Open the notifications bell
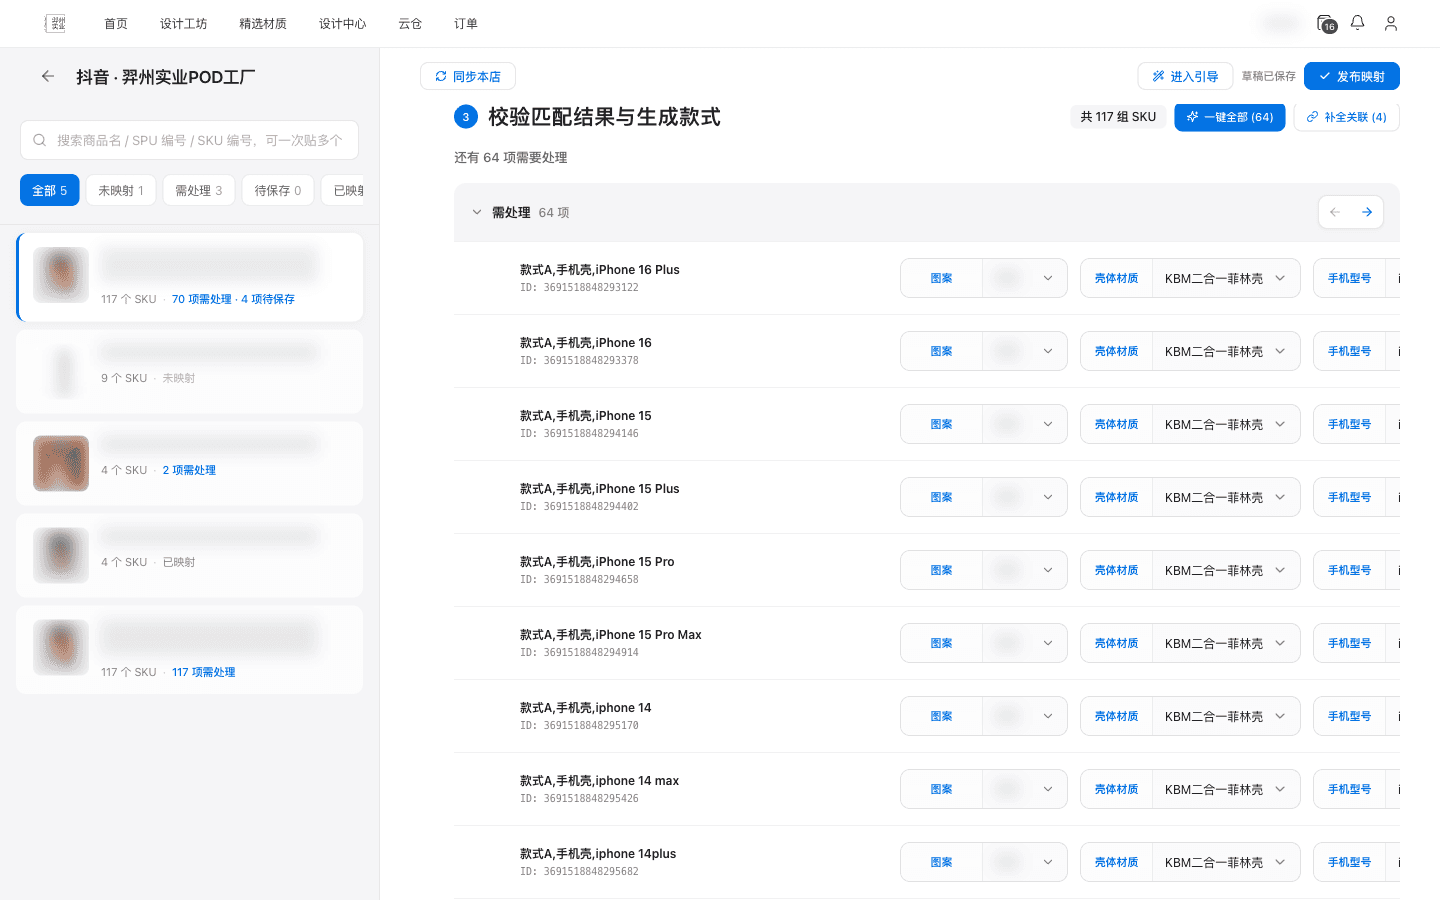This screenshot has width=1440, height=900. (x=1357, y=22)
